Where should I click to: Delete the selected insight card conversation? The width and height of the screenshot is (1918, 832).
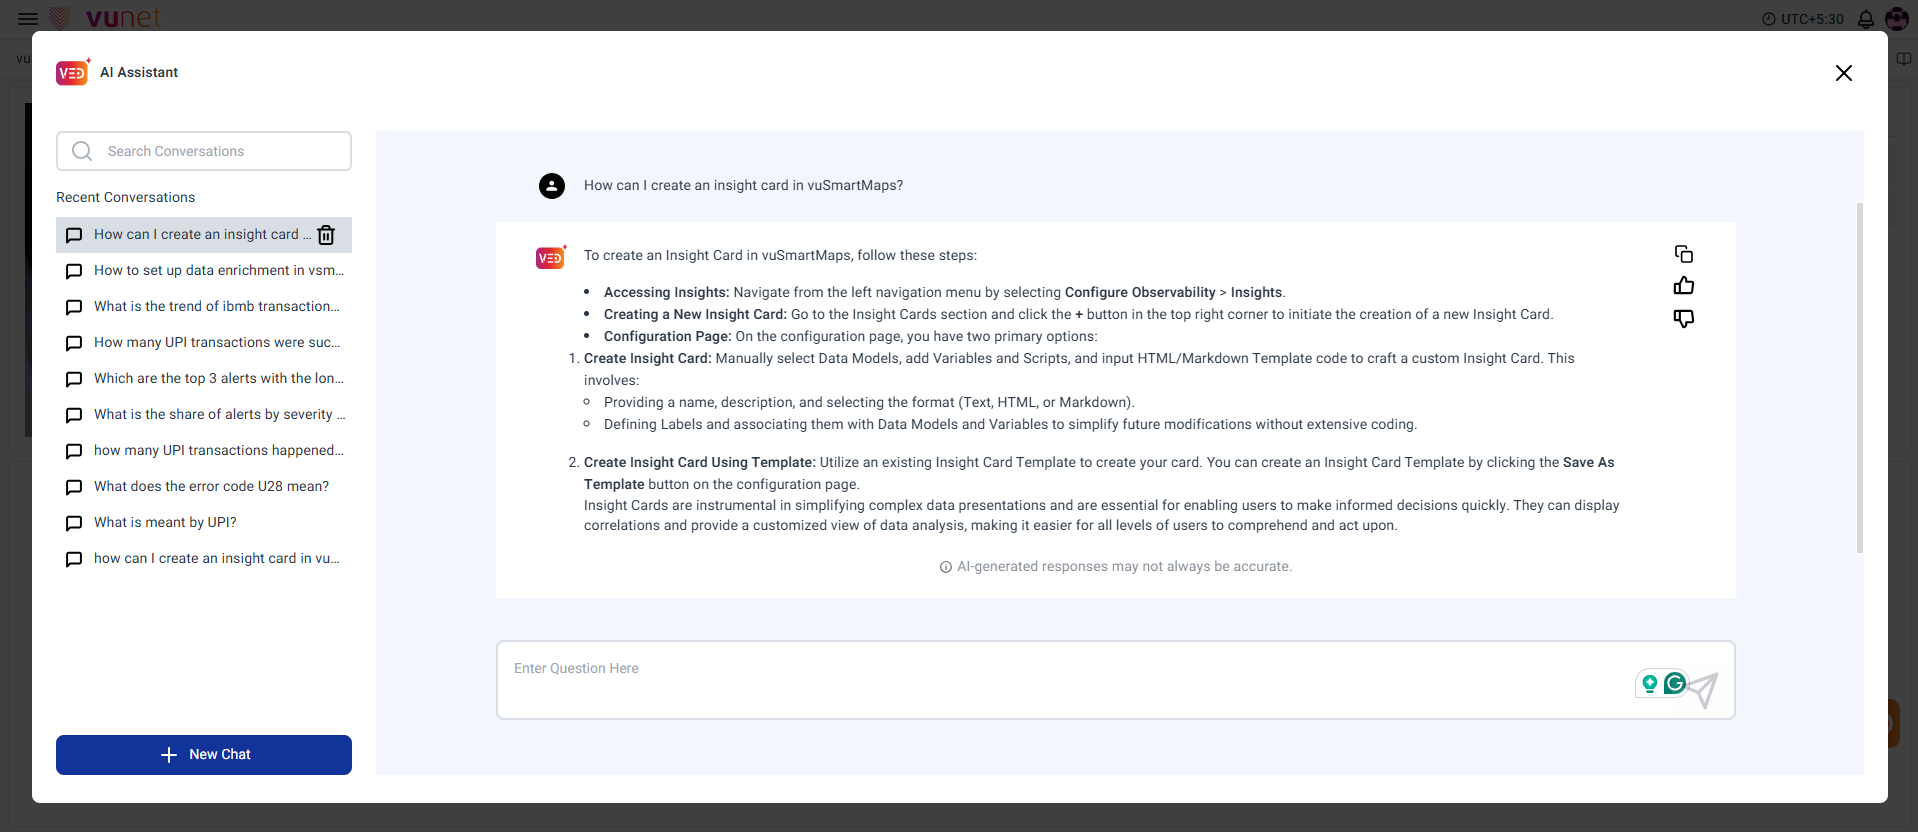[x=326, y=235]
